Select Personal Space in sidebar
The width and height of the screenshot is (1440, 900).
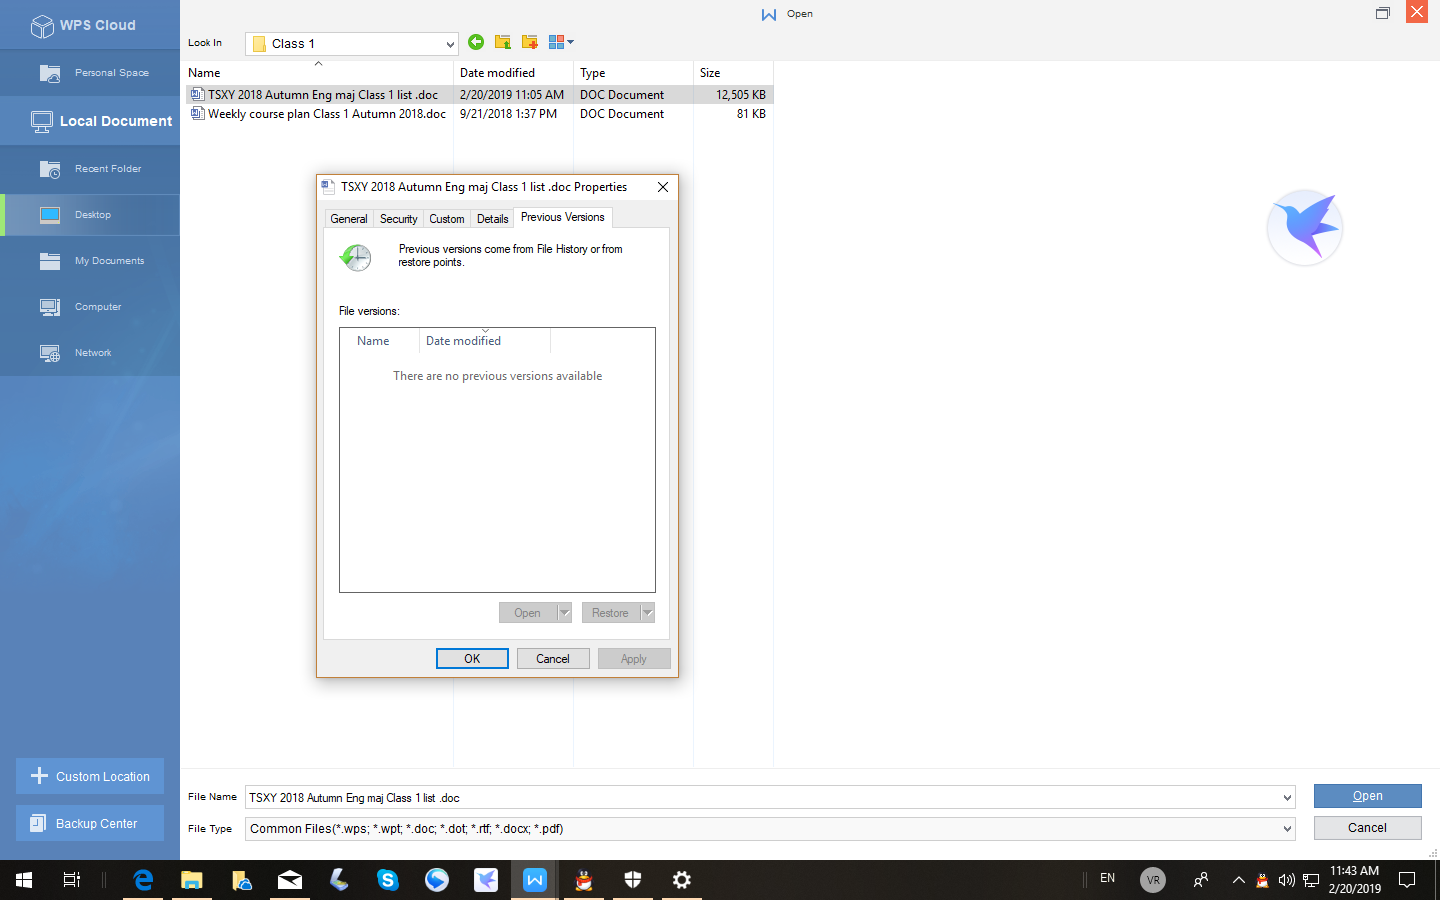90,73
